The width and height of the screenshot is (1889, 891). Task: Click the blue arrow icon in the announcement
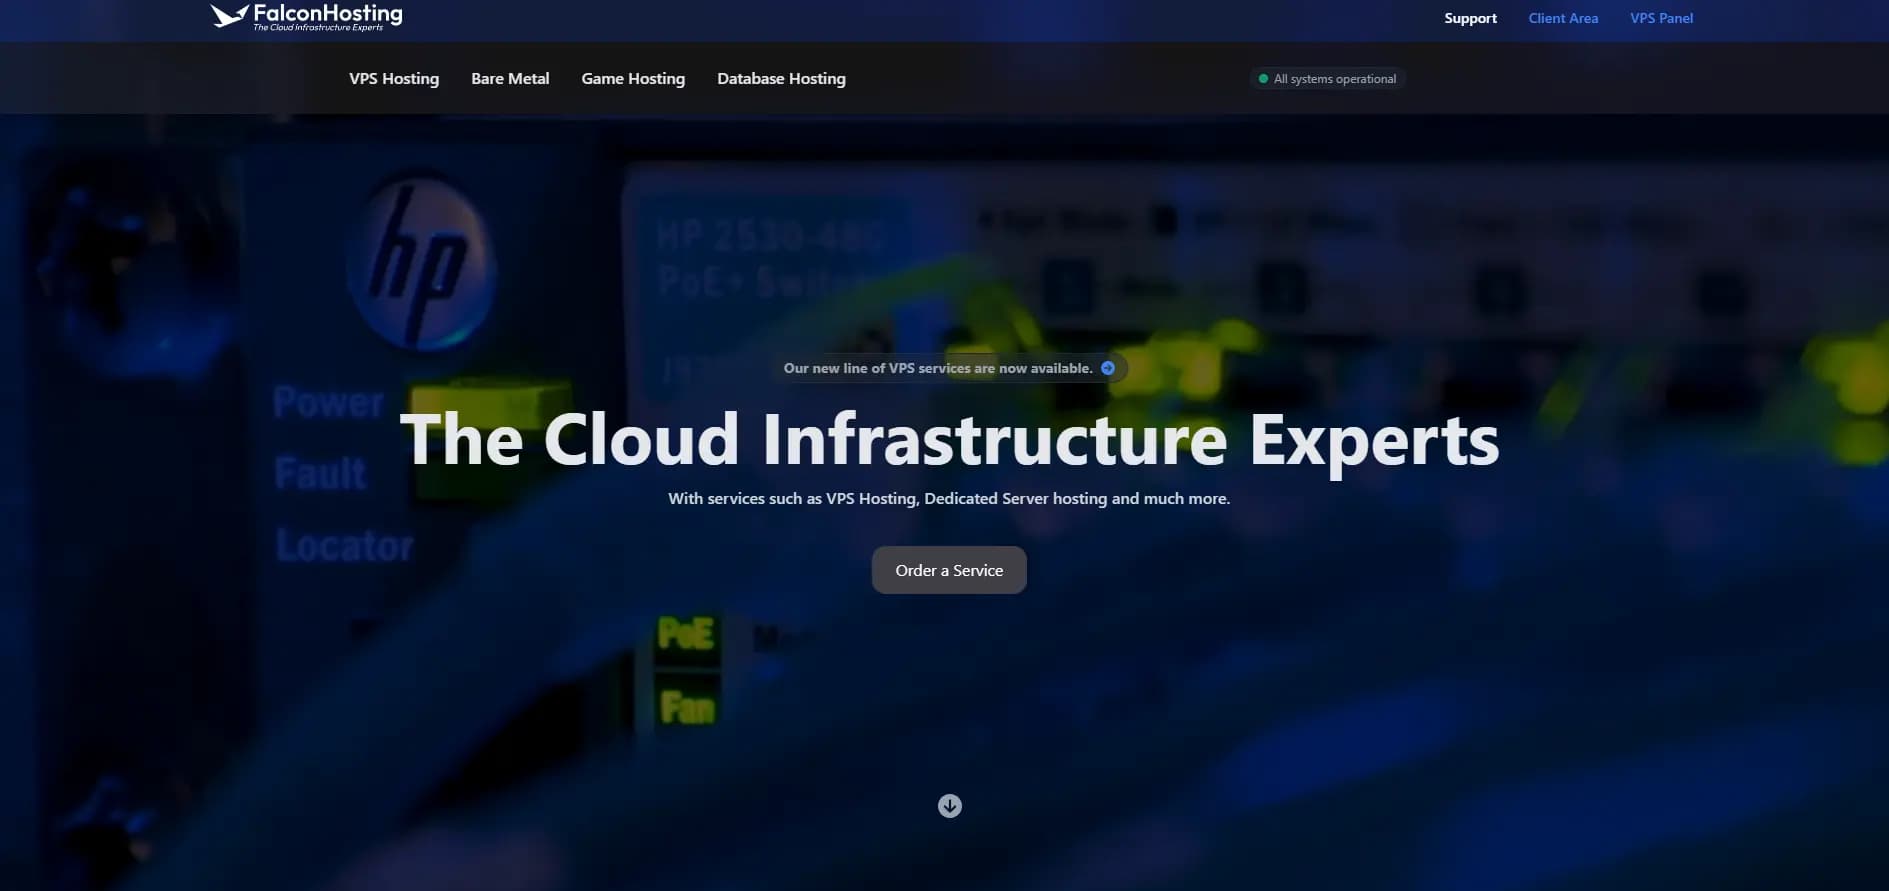1108,368
